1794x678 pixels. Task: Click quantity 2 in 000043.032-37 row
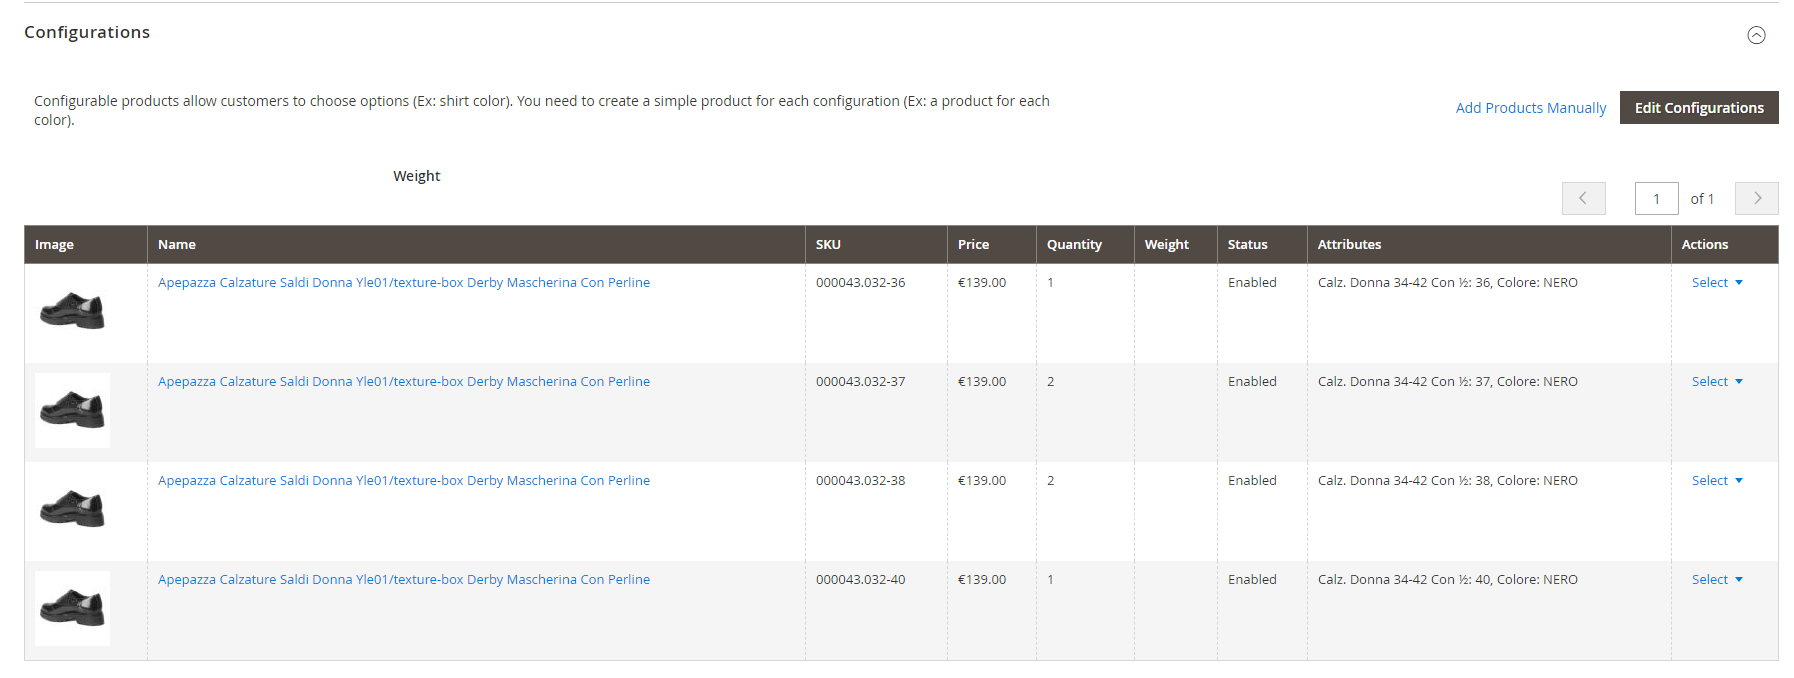pos(1050,382)
